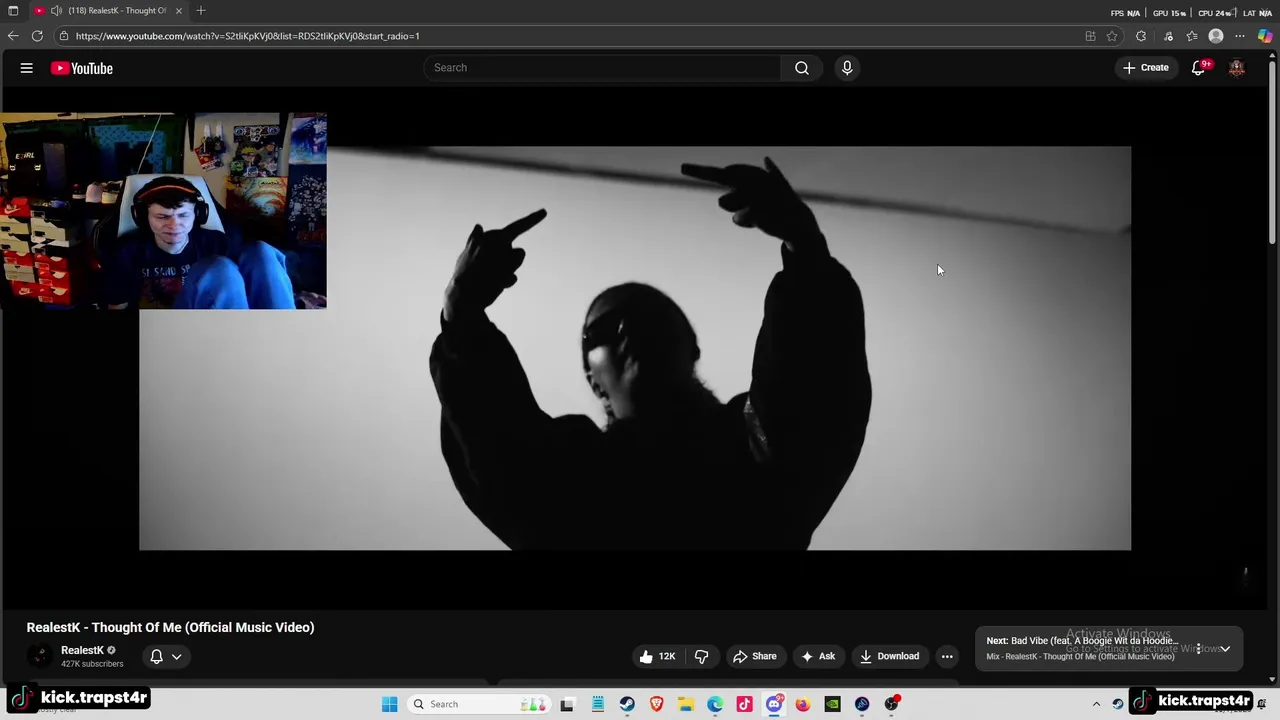Share this video

(x=754, y=656)
